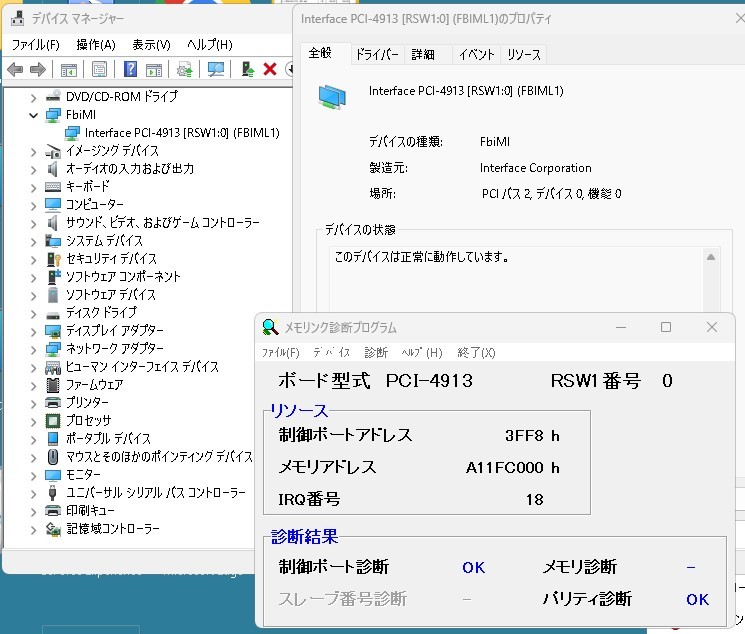Click the red X uninstall device icon

tap(269, 69)
